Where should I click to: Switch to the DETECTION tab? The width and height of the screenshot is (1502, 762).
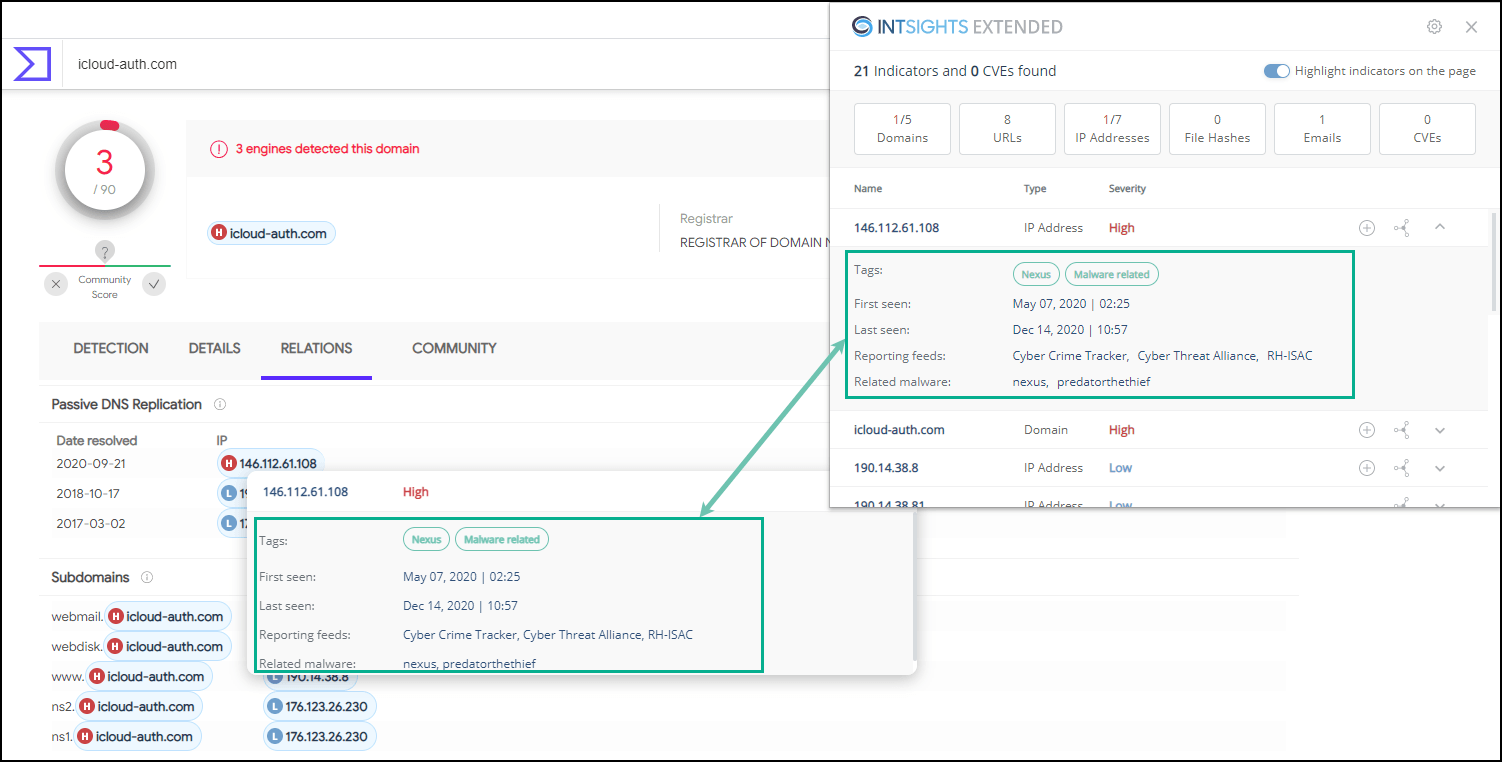(111, 349)
